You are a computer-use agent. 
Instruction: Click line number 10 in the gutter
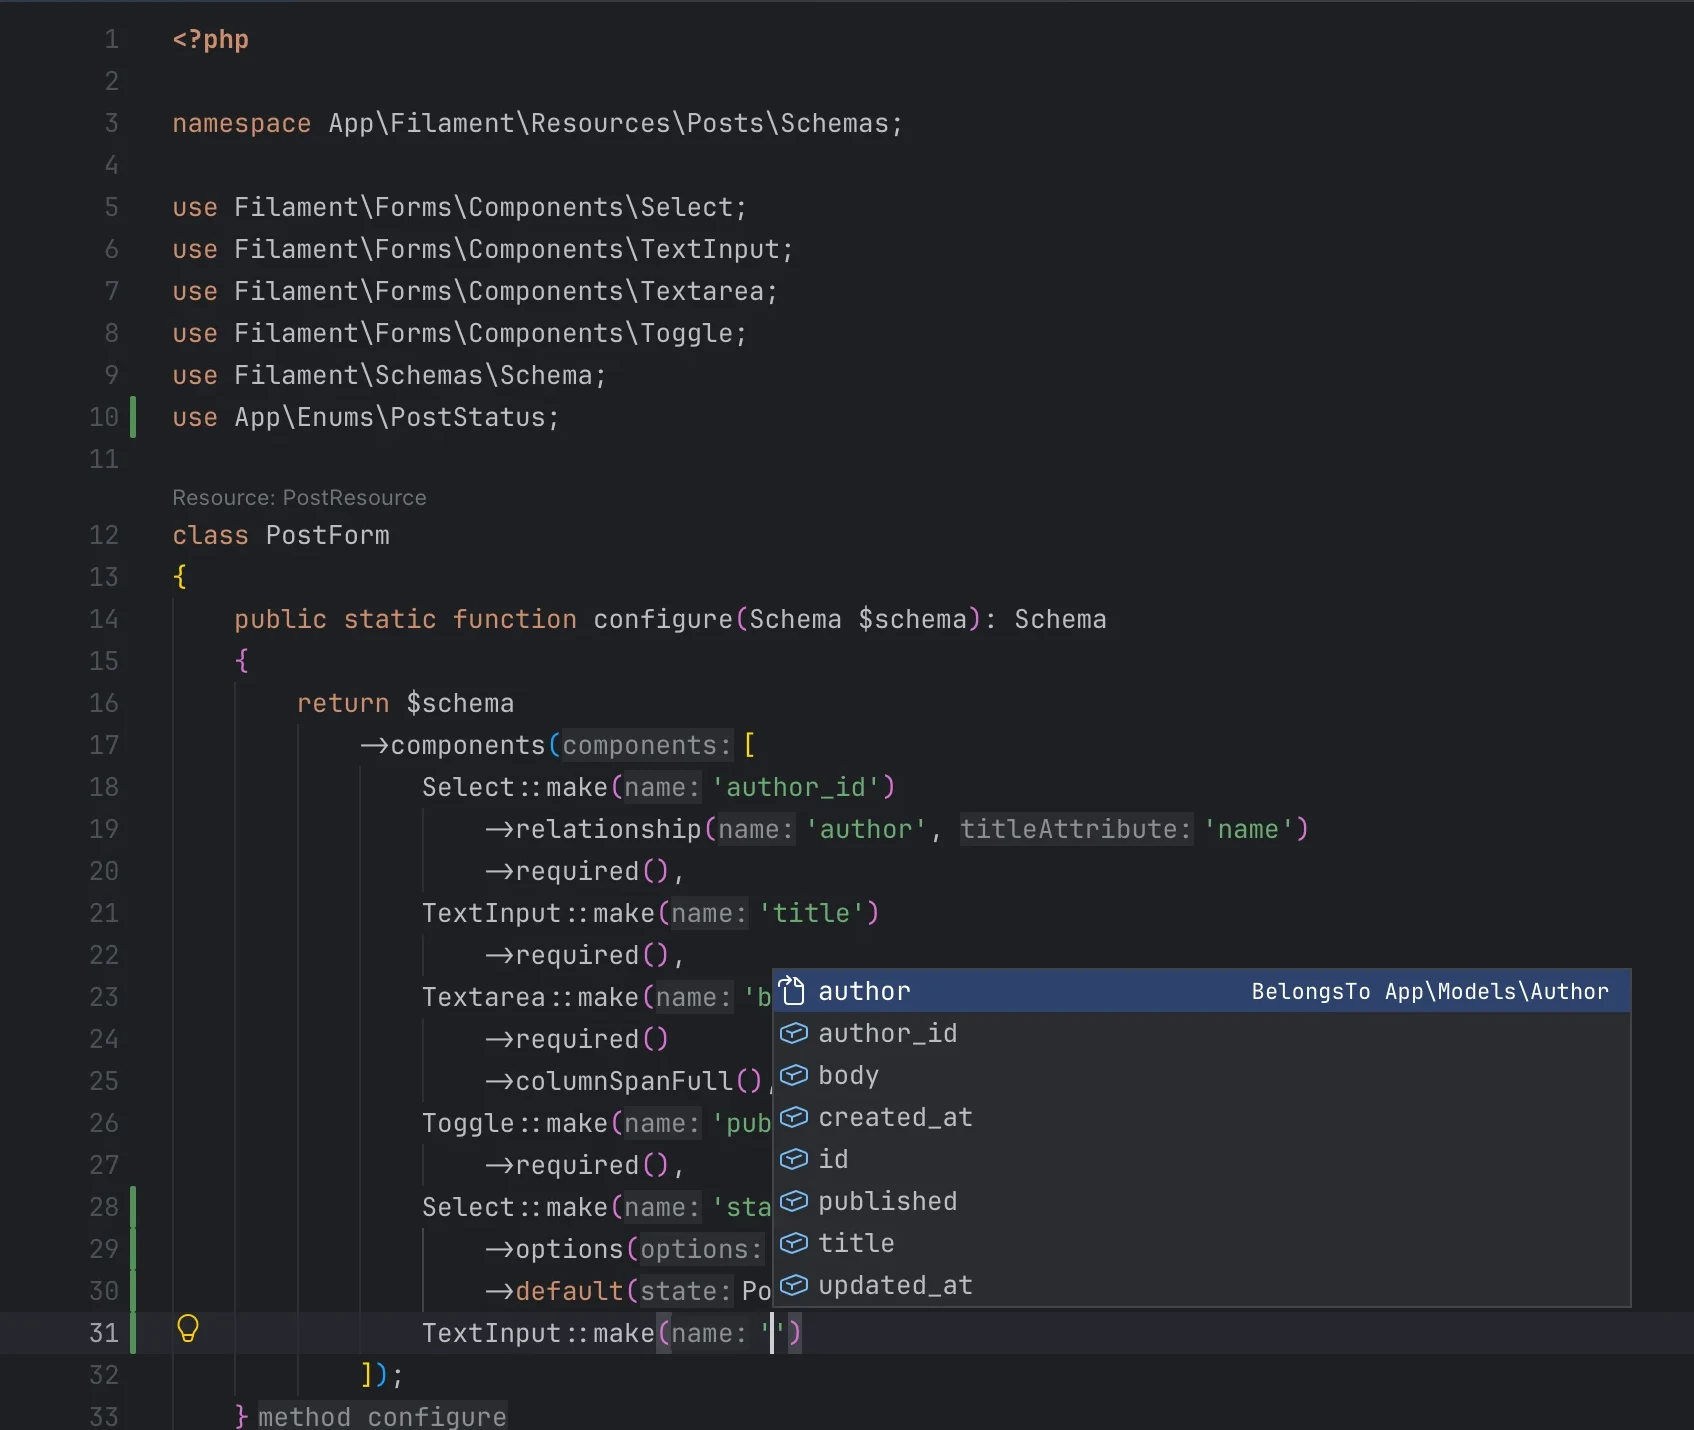click(104, 417)
